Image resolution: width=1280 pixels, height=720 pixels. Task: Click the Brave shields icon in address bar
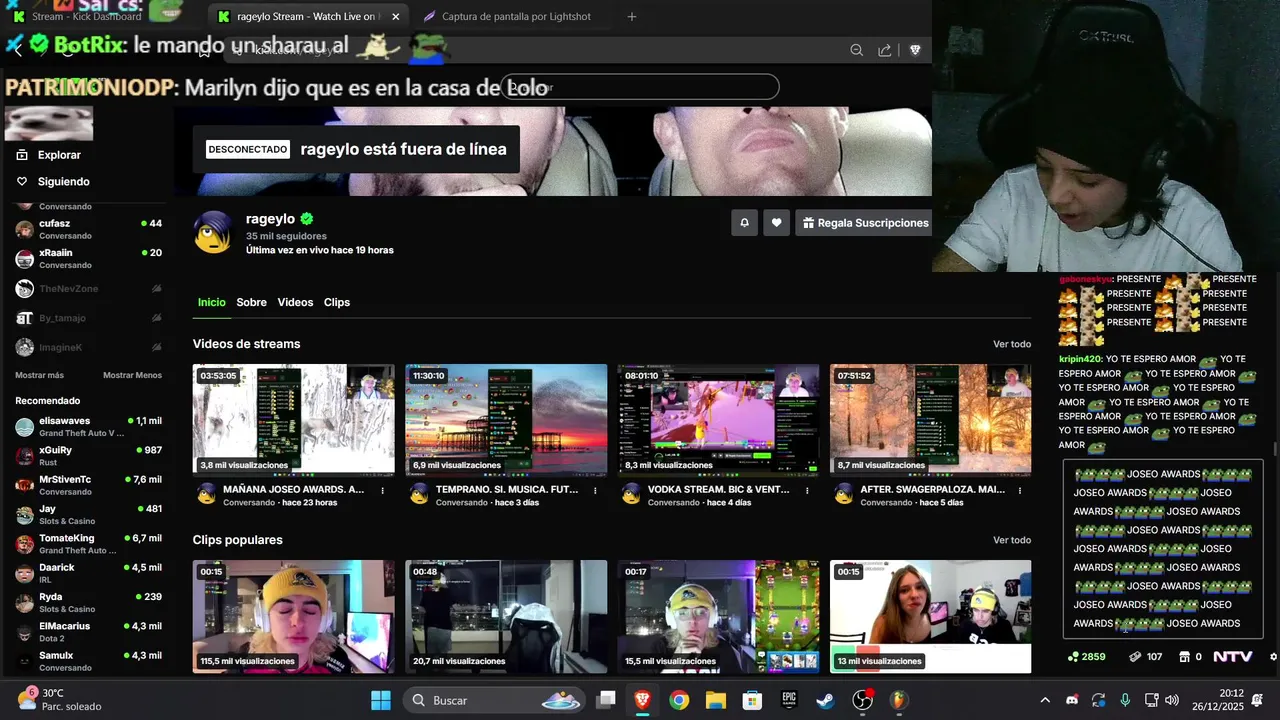(915, 50)
